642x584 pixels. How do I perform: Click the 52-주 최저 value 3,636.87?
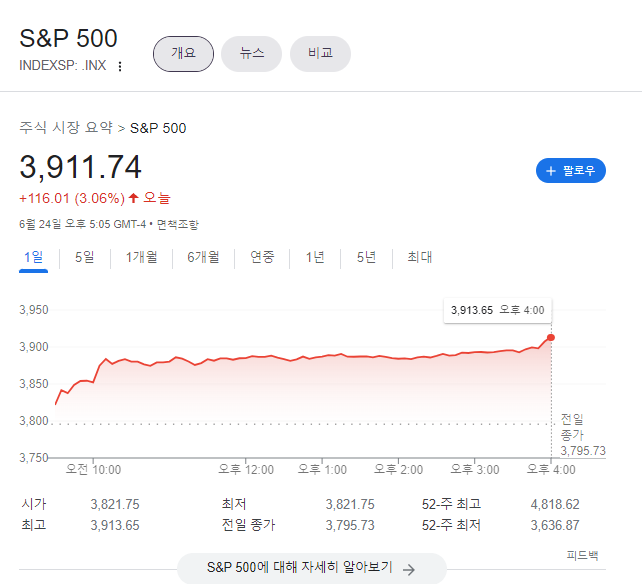[555, 525]
